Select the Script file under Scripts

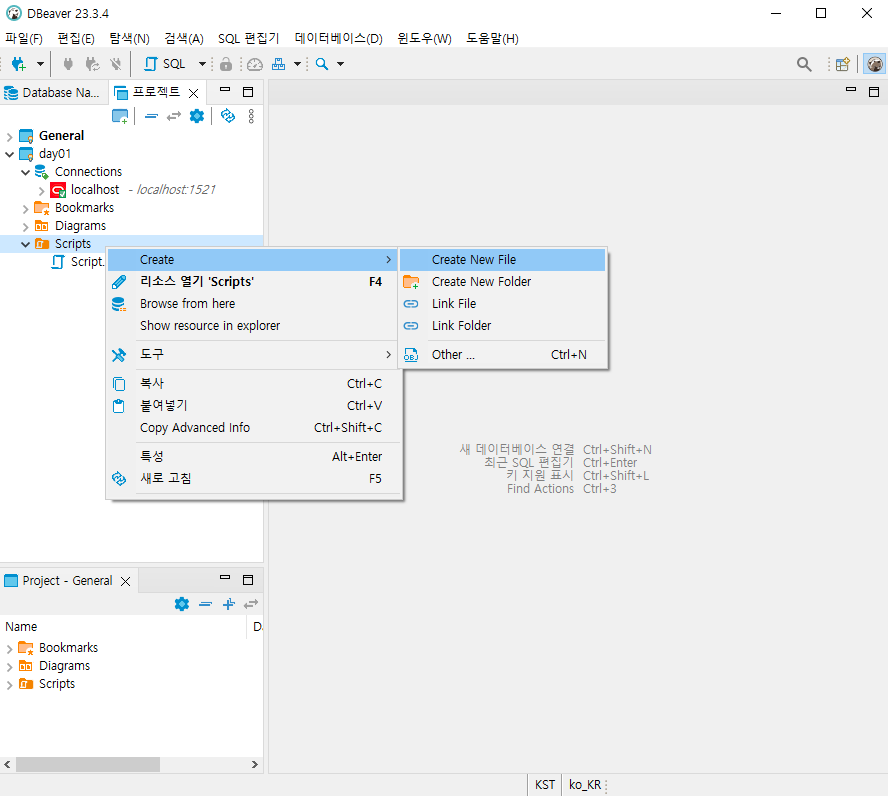(x=78, y=262)
